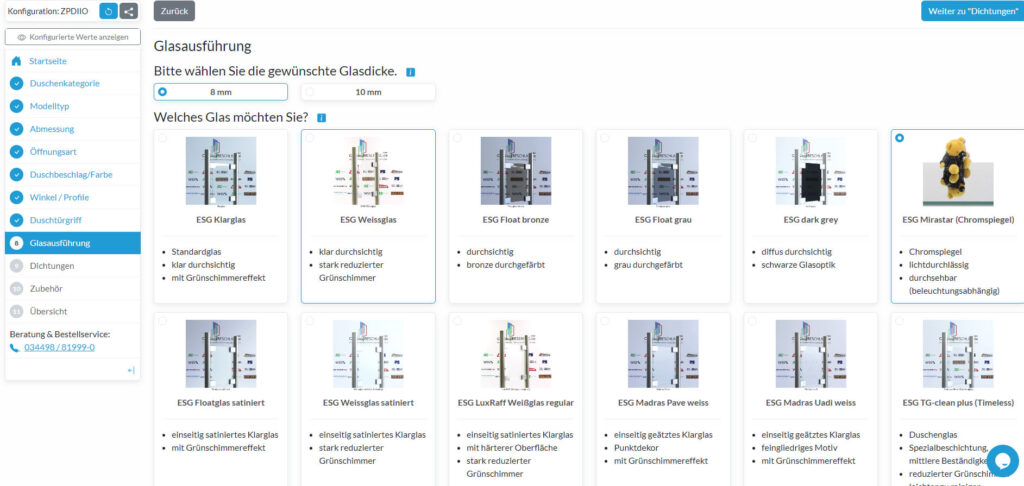
Task: Click the ESG dark grey product image
Action: click(x=810, y=172)
